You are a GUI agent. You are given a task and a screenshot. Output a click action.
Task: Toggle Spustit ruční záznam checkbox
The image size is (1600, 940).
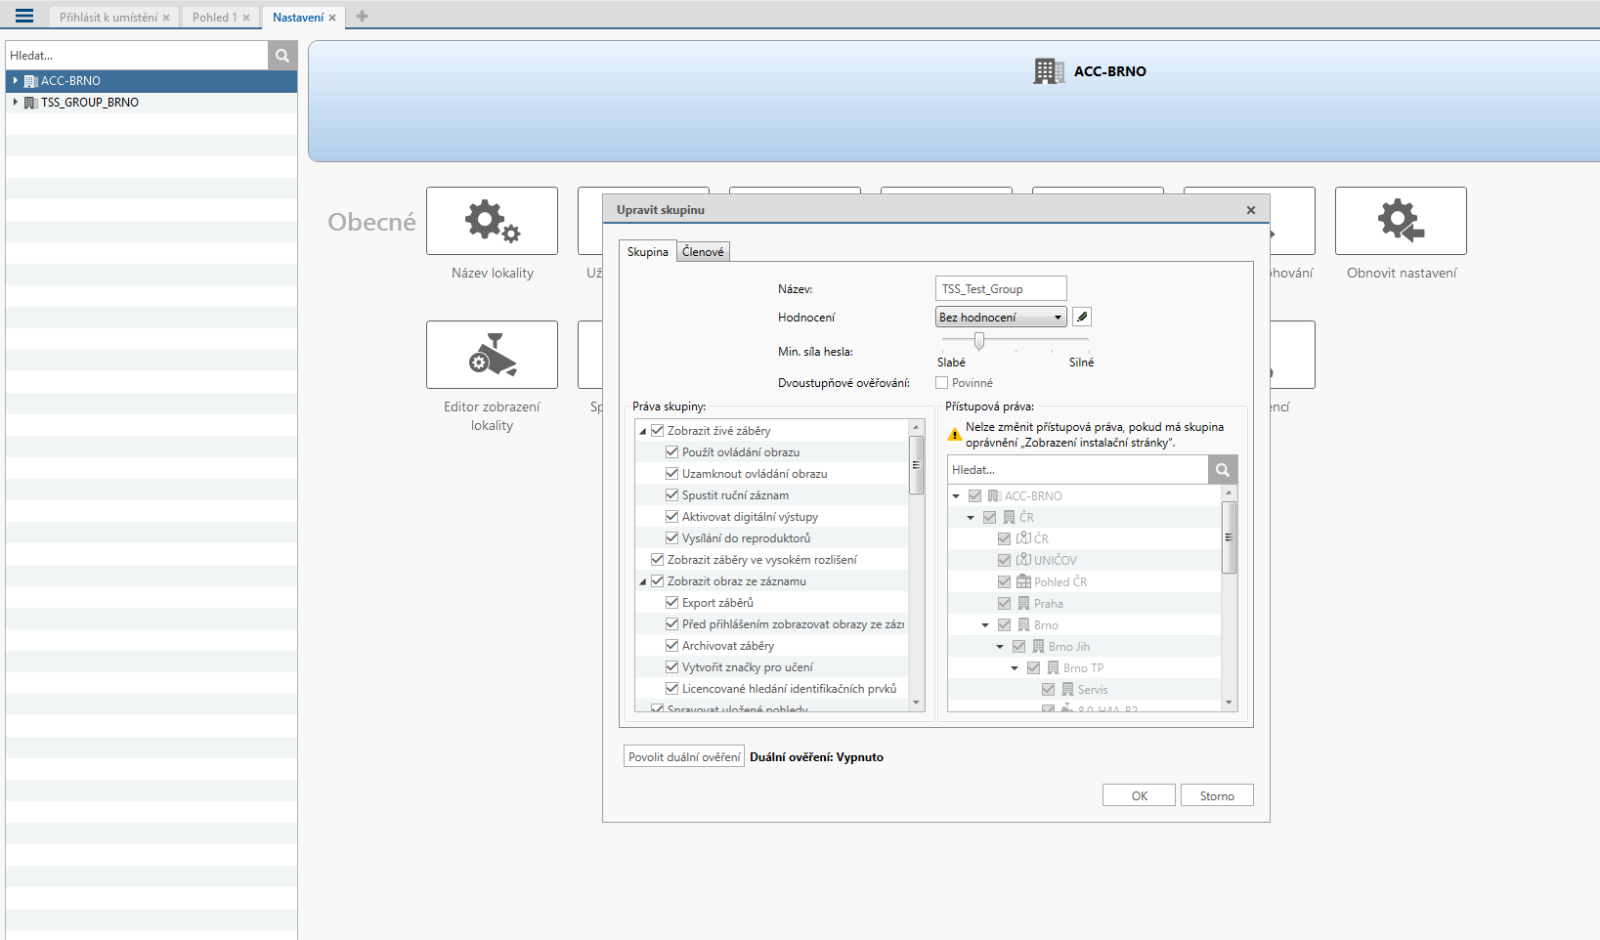click(x=672, y=495)
